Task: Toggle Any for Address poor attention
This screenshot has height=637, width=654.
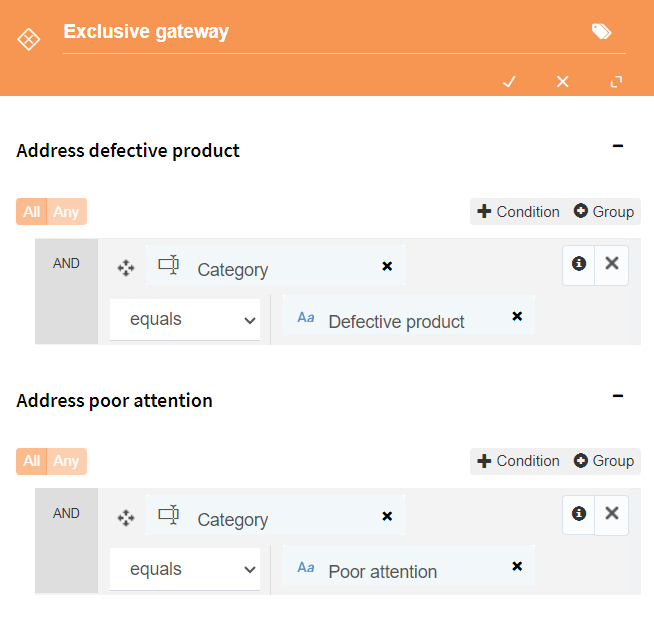Action: pyautogui.click(x=66, y=461)
